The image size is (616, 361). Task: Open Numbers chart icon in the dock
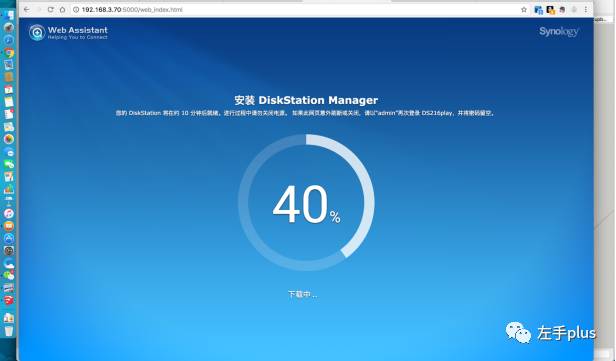tap(9, 189)
